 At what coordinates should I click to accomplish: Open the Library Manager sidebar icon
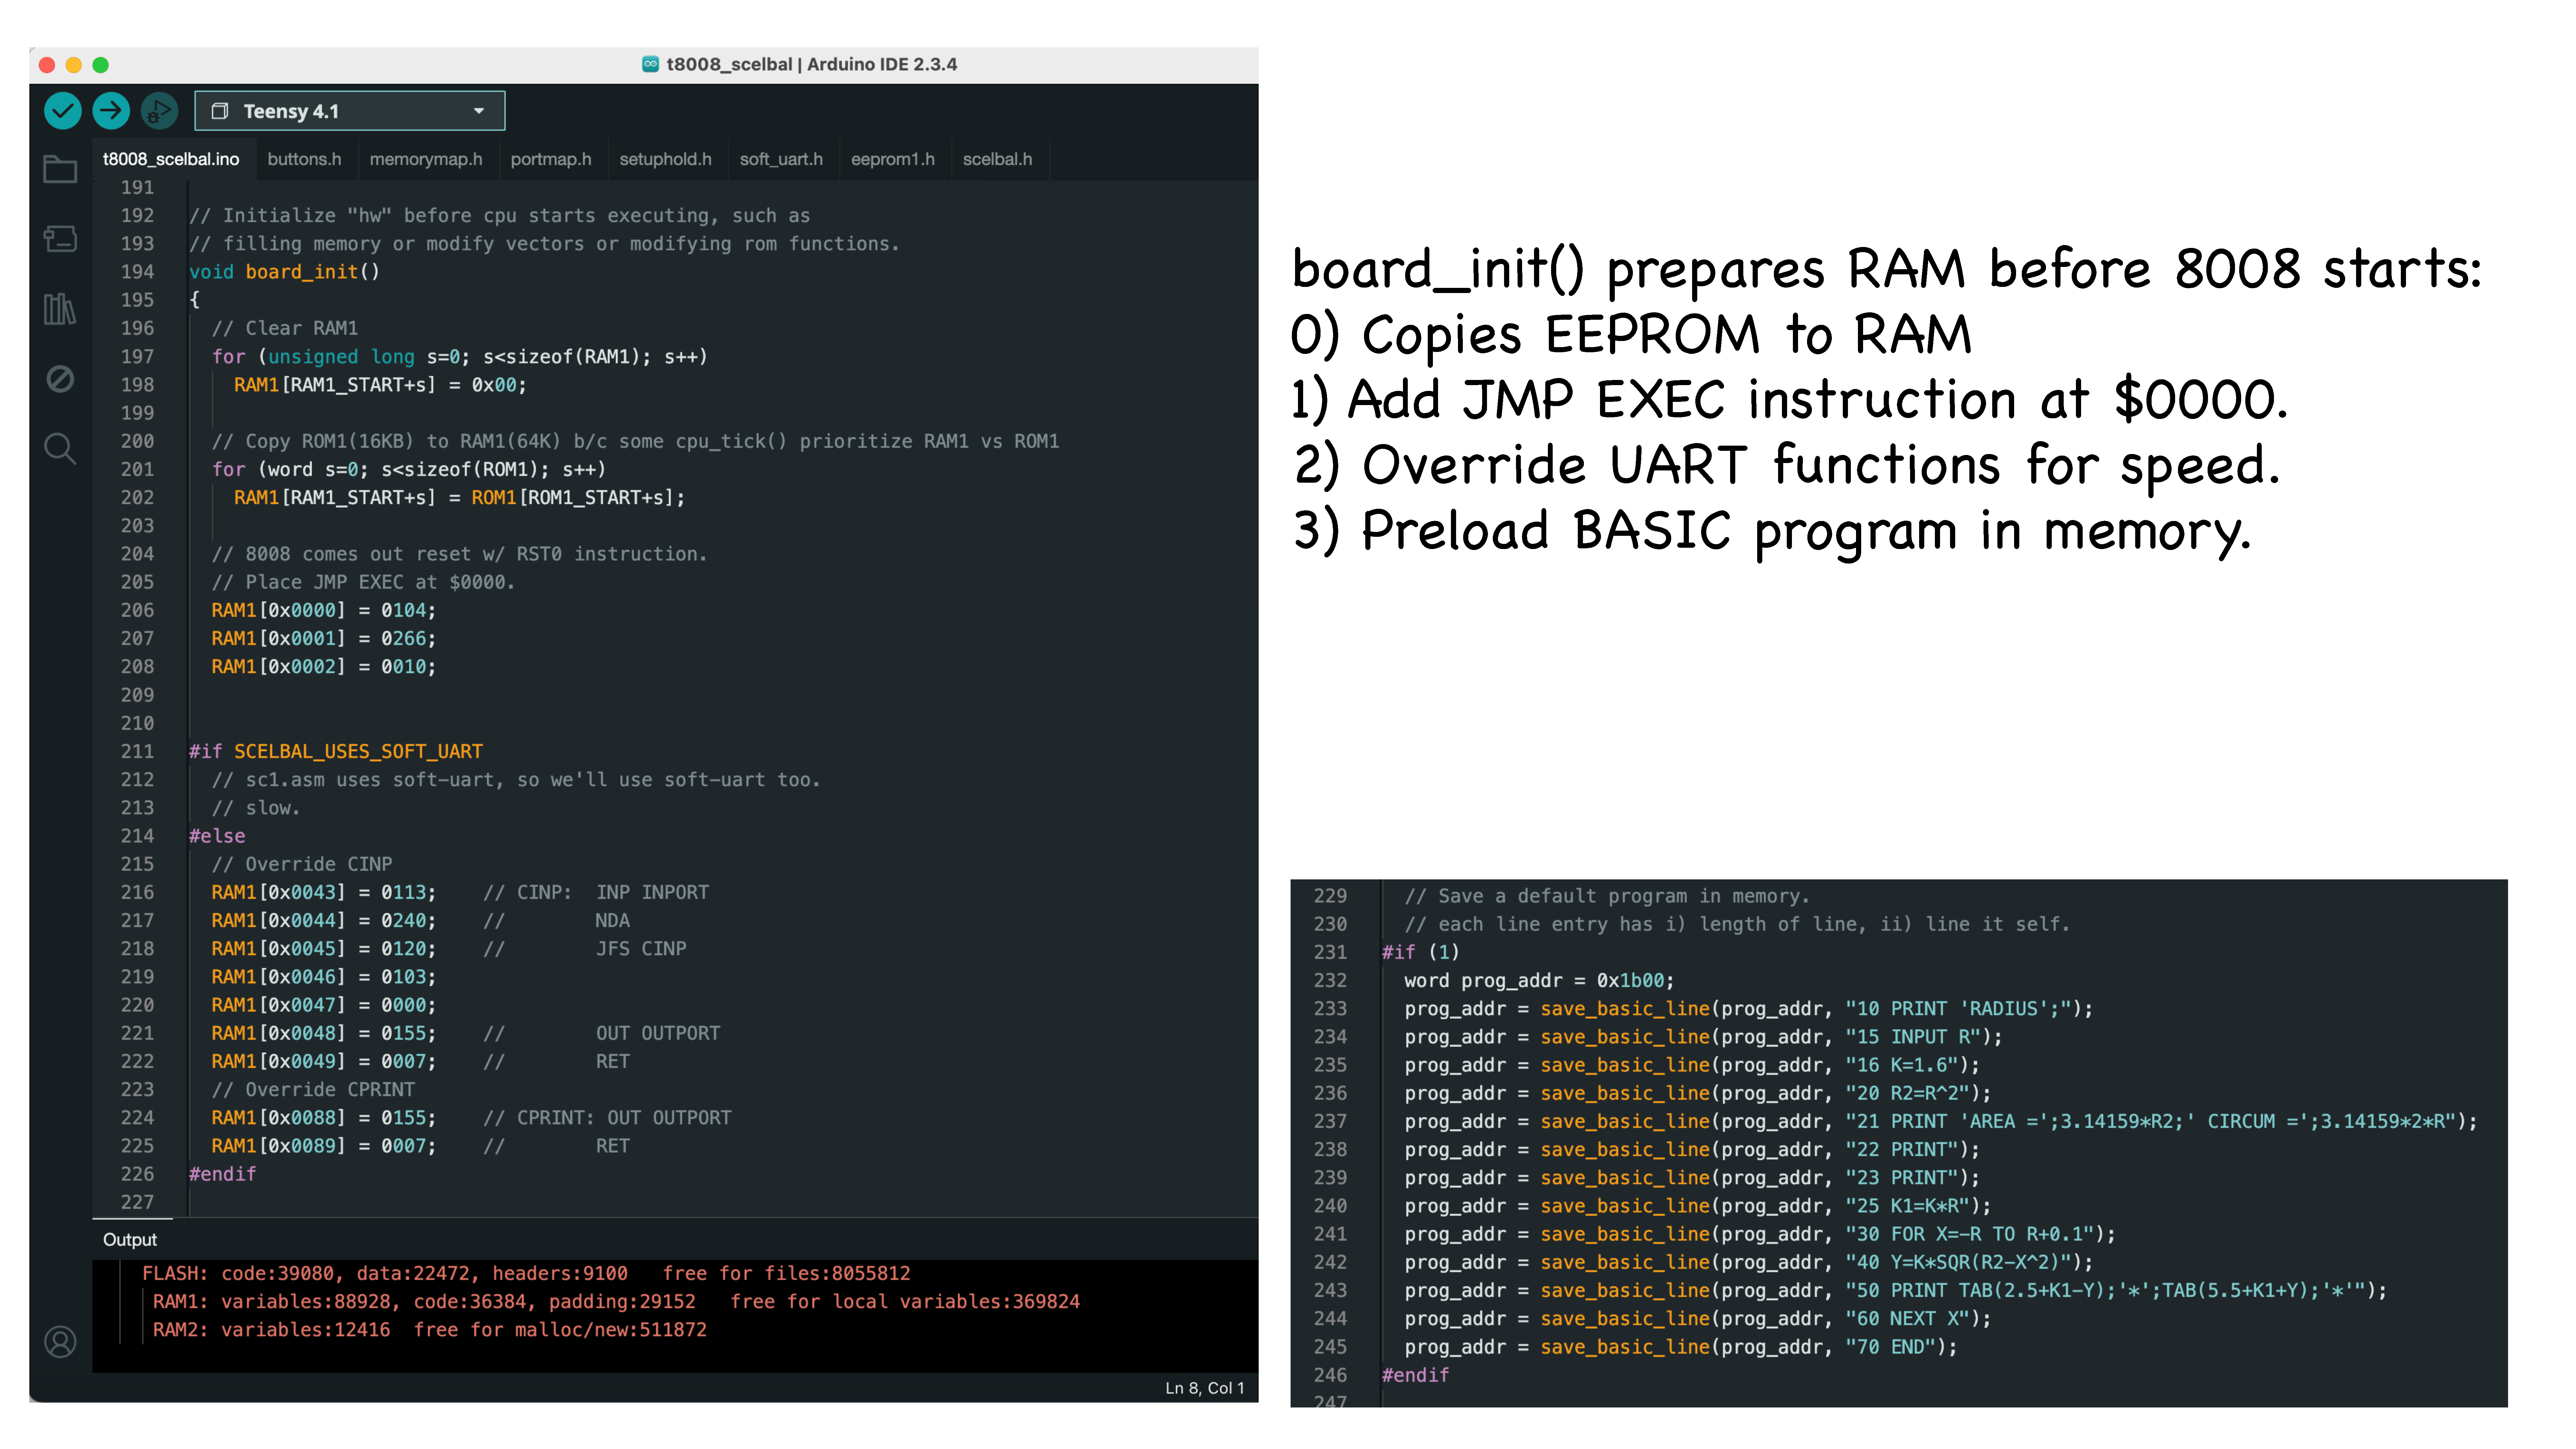(x=60, y=309)
